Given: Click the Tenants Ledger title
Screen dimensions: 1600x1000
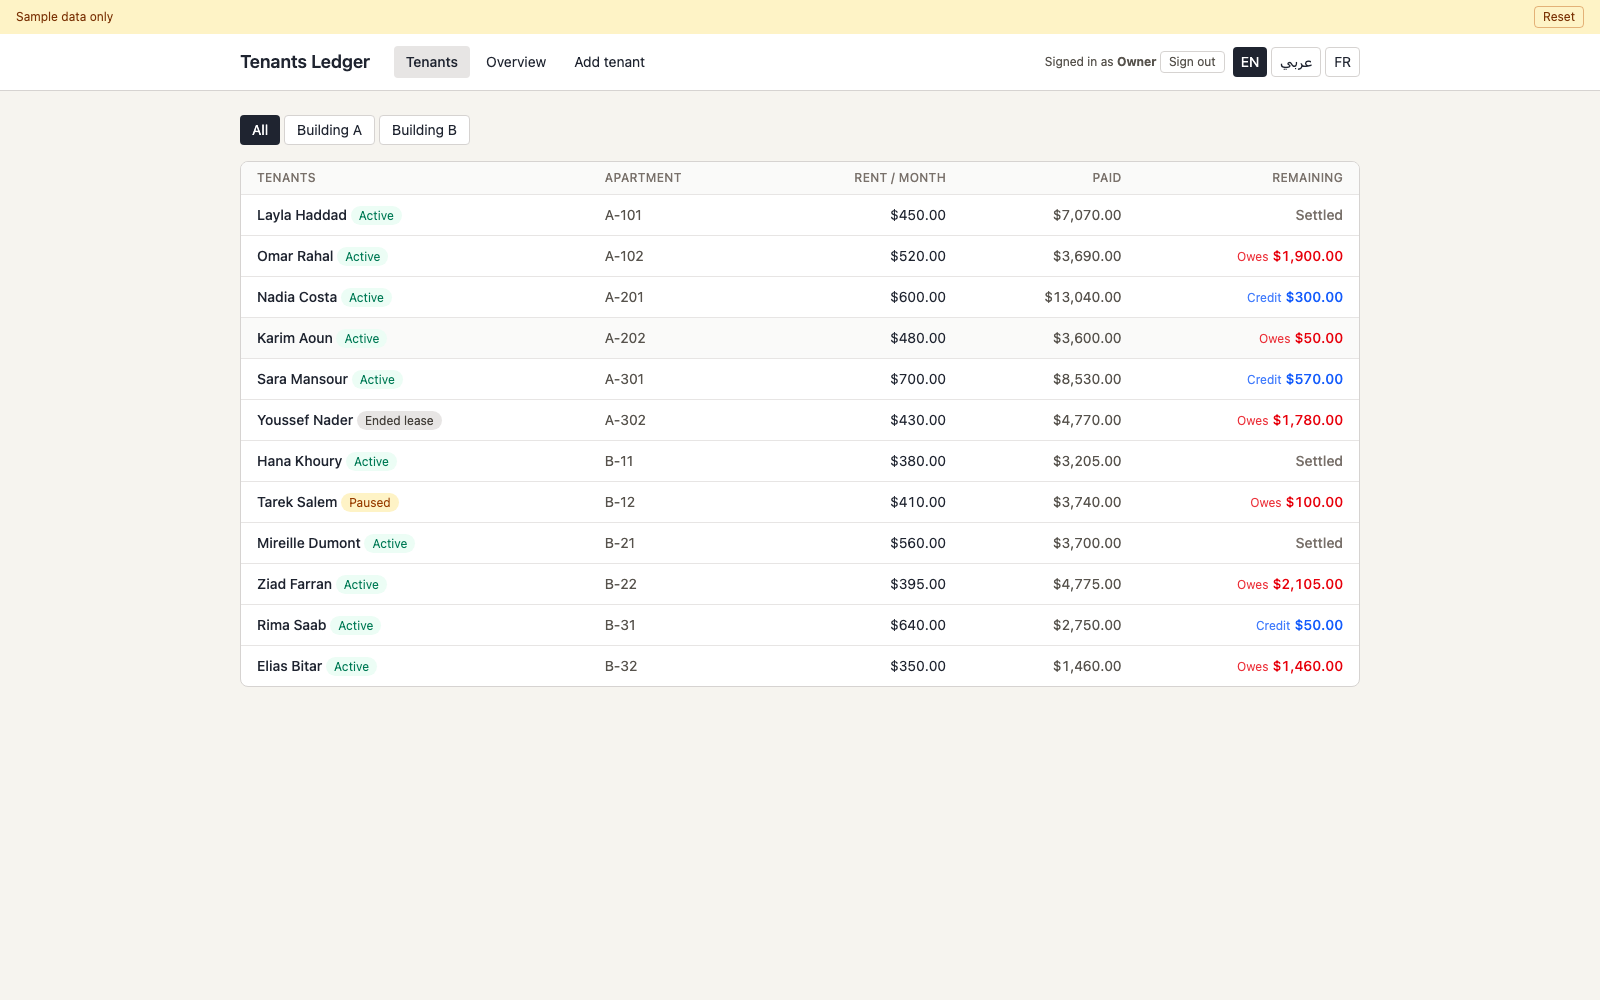Looking at the screenshot, I should [x=305, y=62].
